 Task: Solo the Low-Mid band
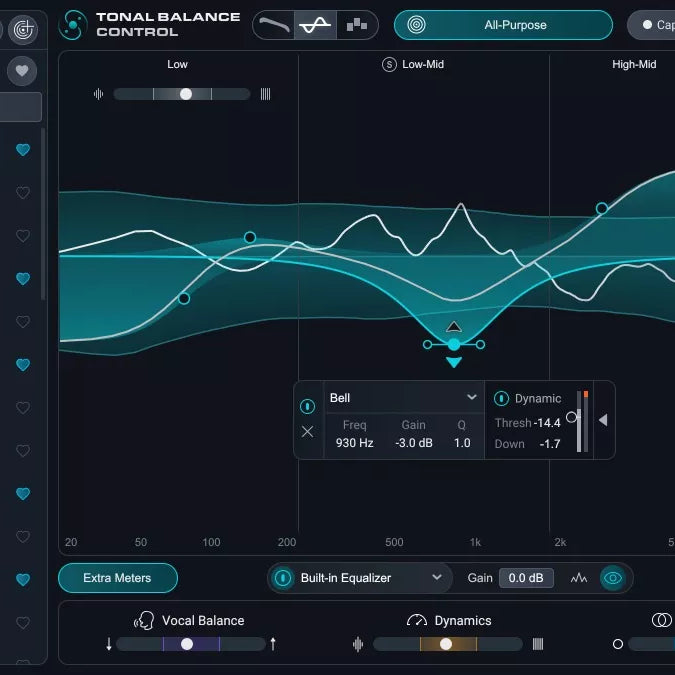[389, 65]
